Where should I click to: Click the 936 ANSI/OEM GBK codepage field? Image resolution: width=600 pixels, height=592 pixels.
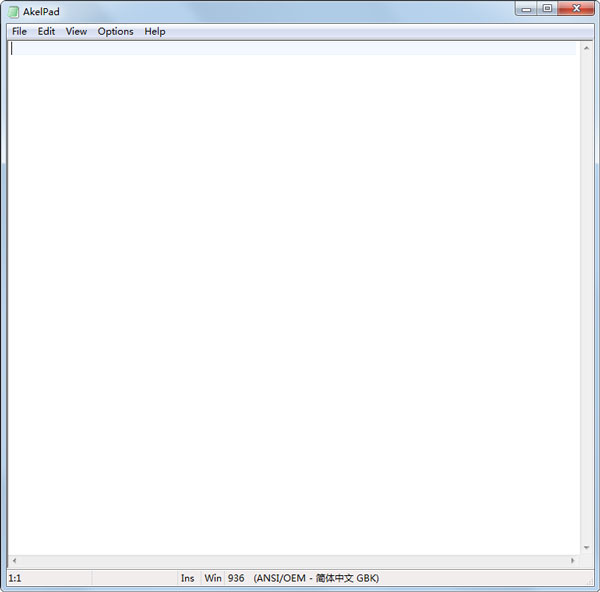pyautogui.click(x=303, y=578)
